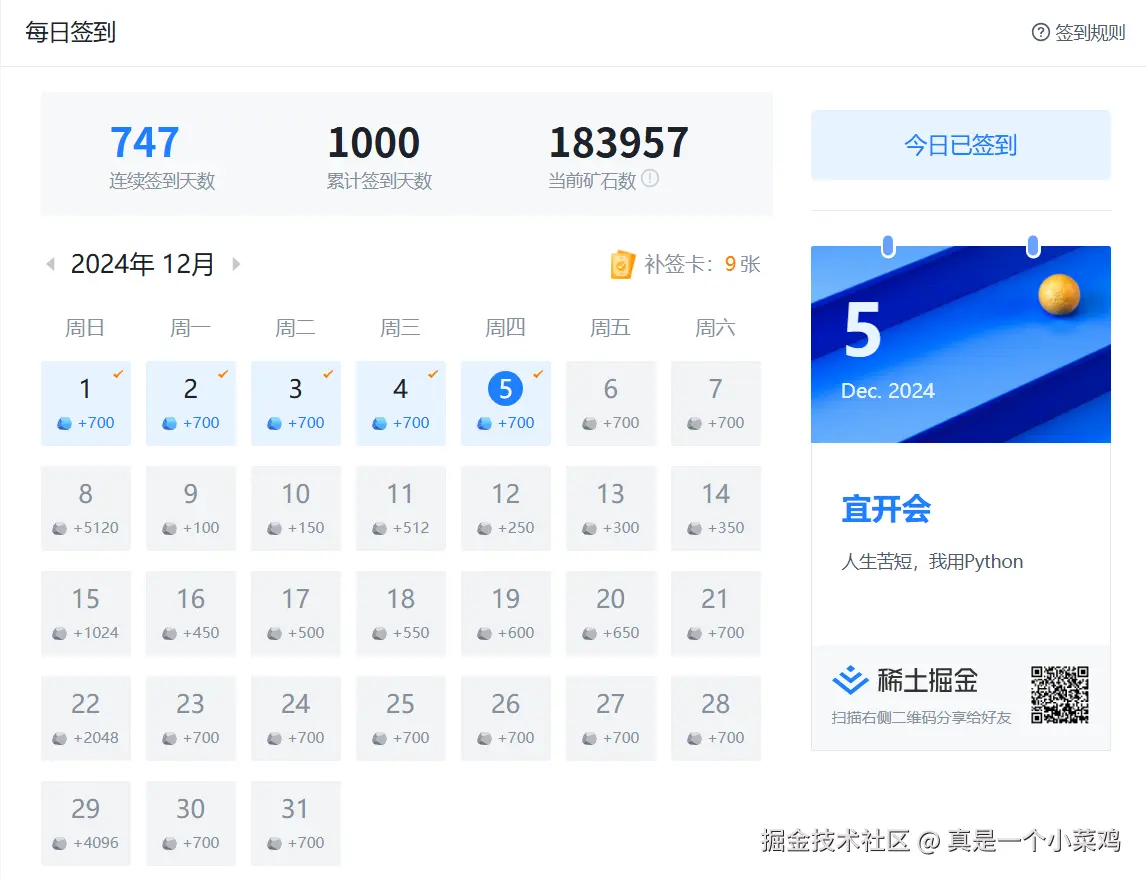Click the question mark icon beside 签到规则
This screenshot has width=1146, height=879.
click(1039, 31)
